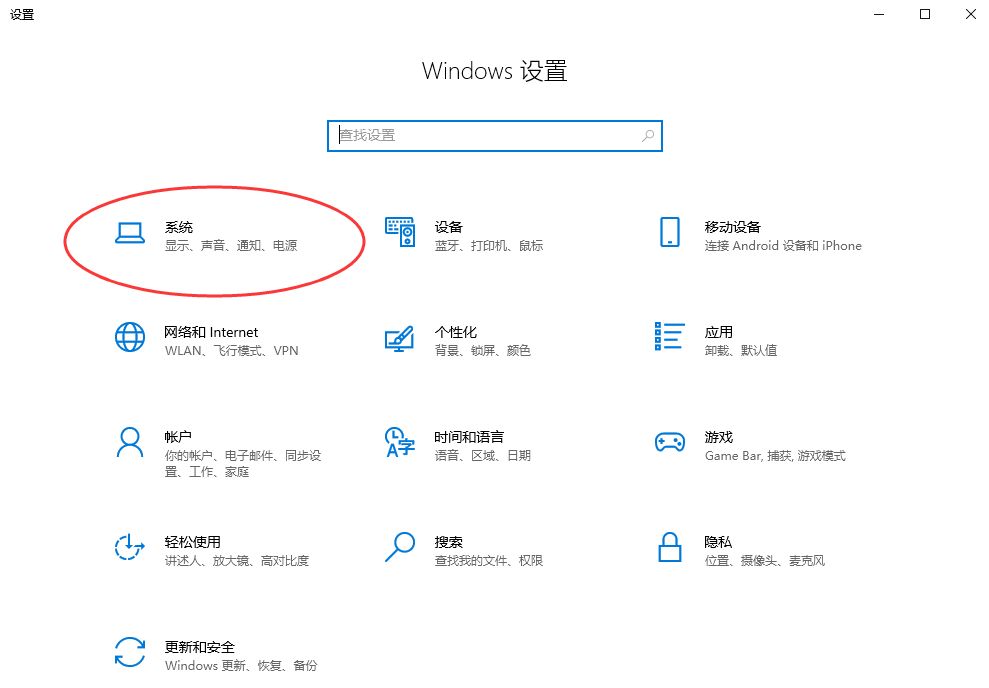The image size is (989, 688).
Task: Click the Windows 设置 page heading
Action: click(x=494, y=71)
